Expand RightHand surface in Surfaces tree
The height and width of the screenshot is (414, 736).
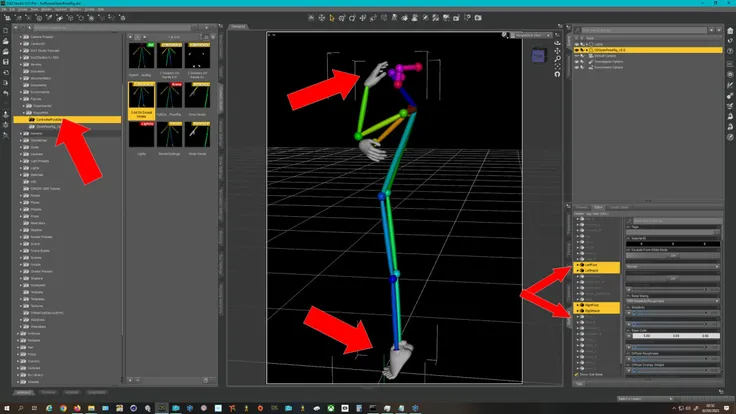tap(578, 311)
